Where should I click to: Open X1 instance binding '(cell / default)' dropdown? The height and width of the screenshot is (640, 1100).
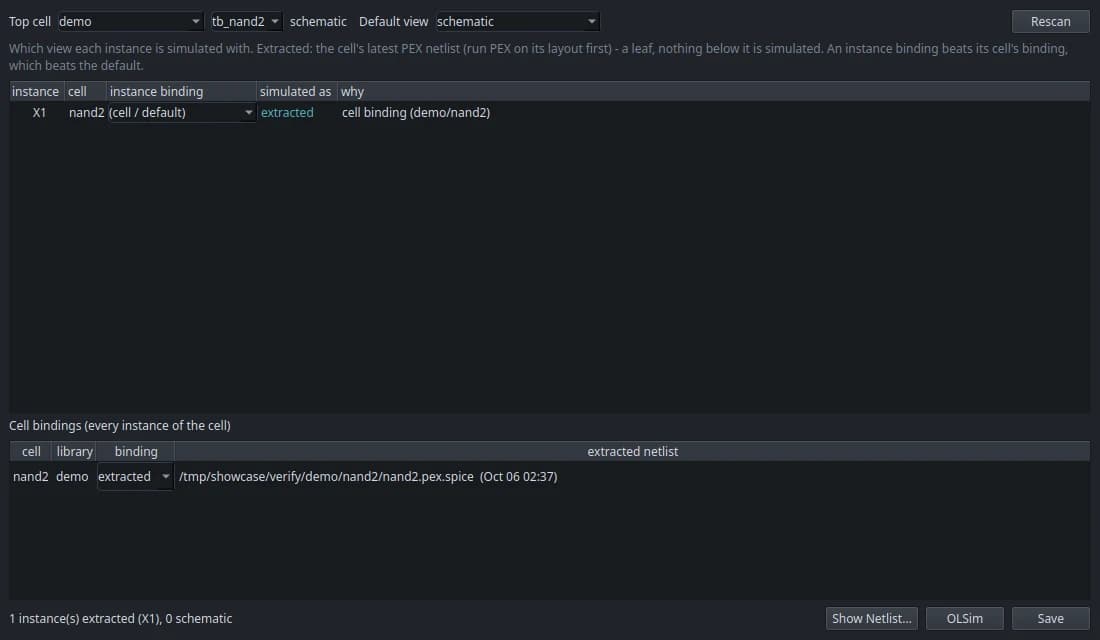[182, 112]
